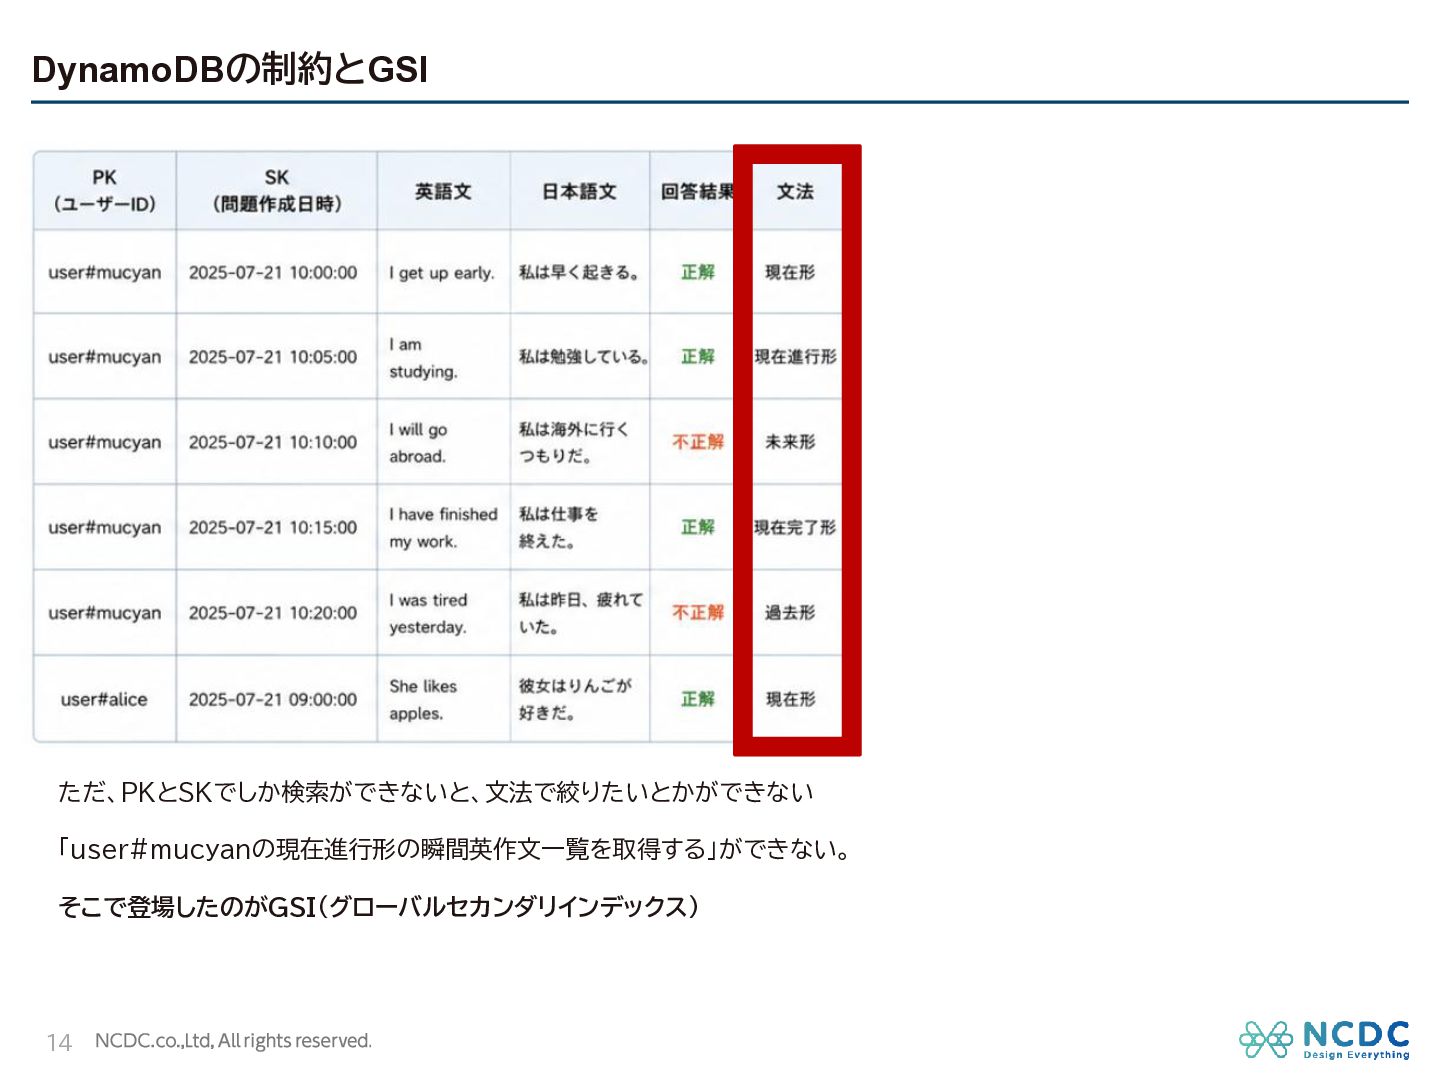Click 正解 in the "I have finished" row
This screenshot has height=1080, width=1440.
point(698,527)
